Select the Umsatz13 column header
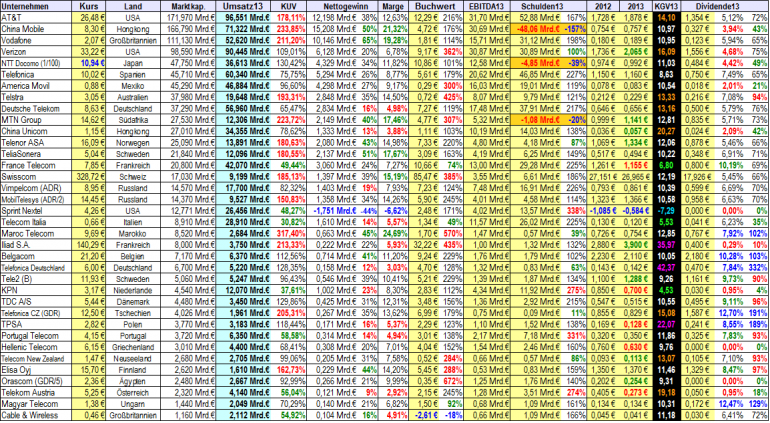Viewport: 770px width, 423px height. [243, 6]
